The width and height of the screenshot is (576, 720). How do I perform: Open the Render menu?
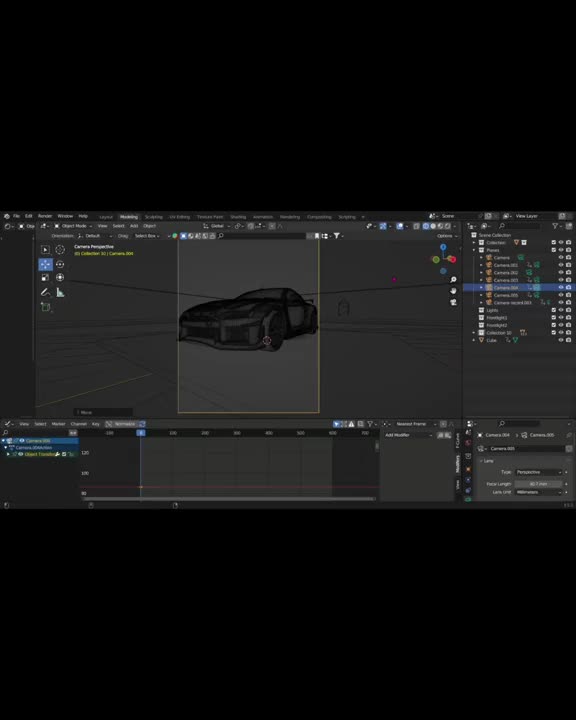pos(45,216)
